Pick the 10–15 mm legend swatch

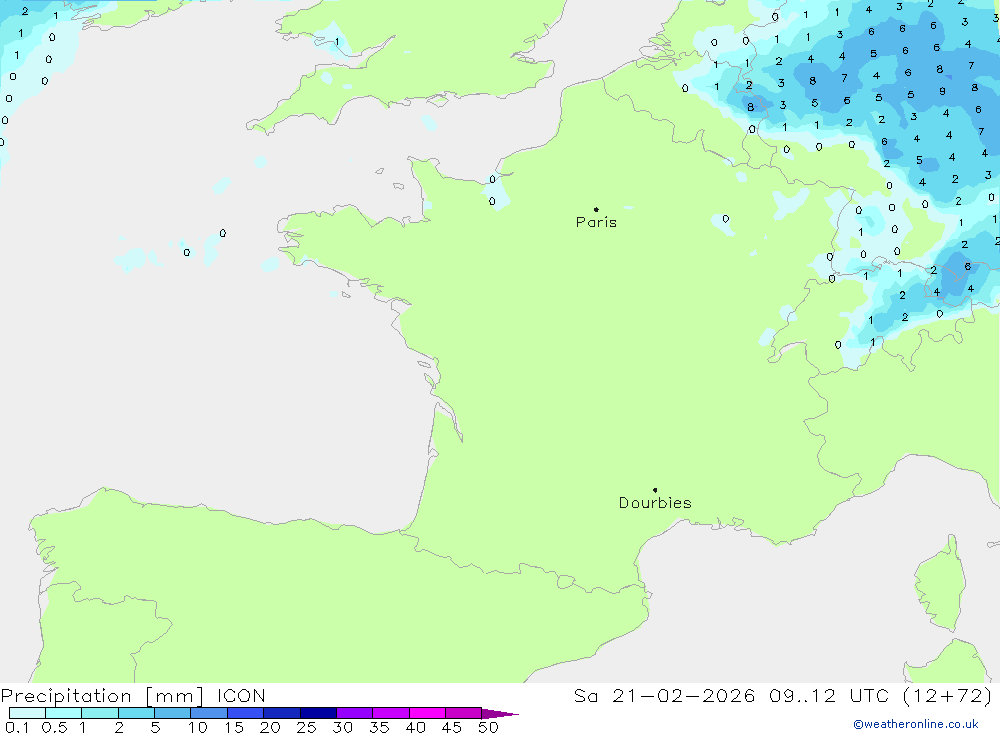(209, 713)
